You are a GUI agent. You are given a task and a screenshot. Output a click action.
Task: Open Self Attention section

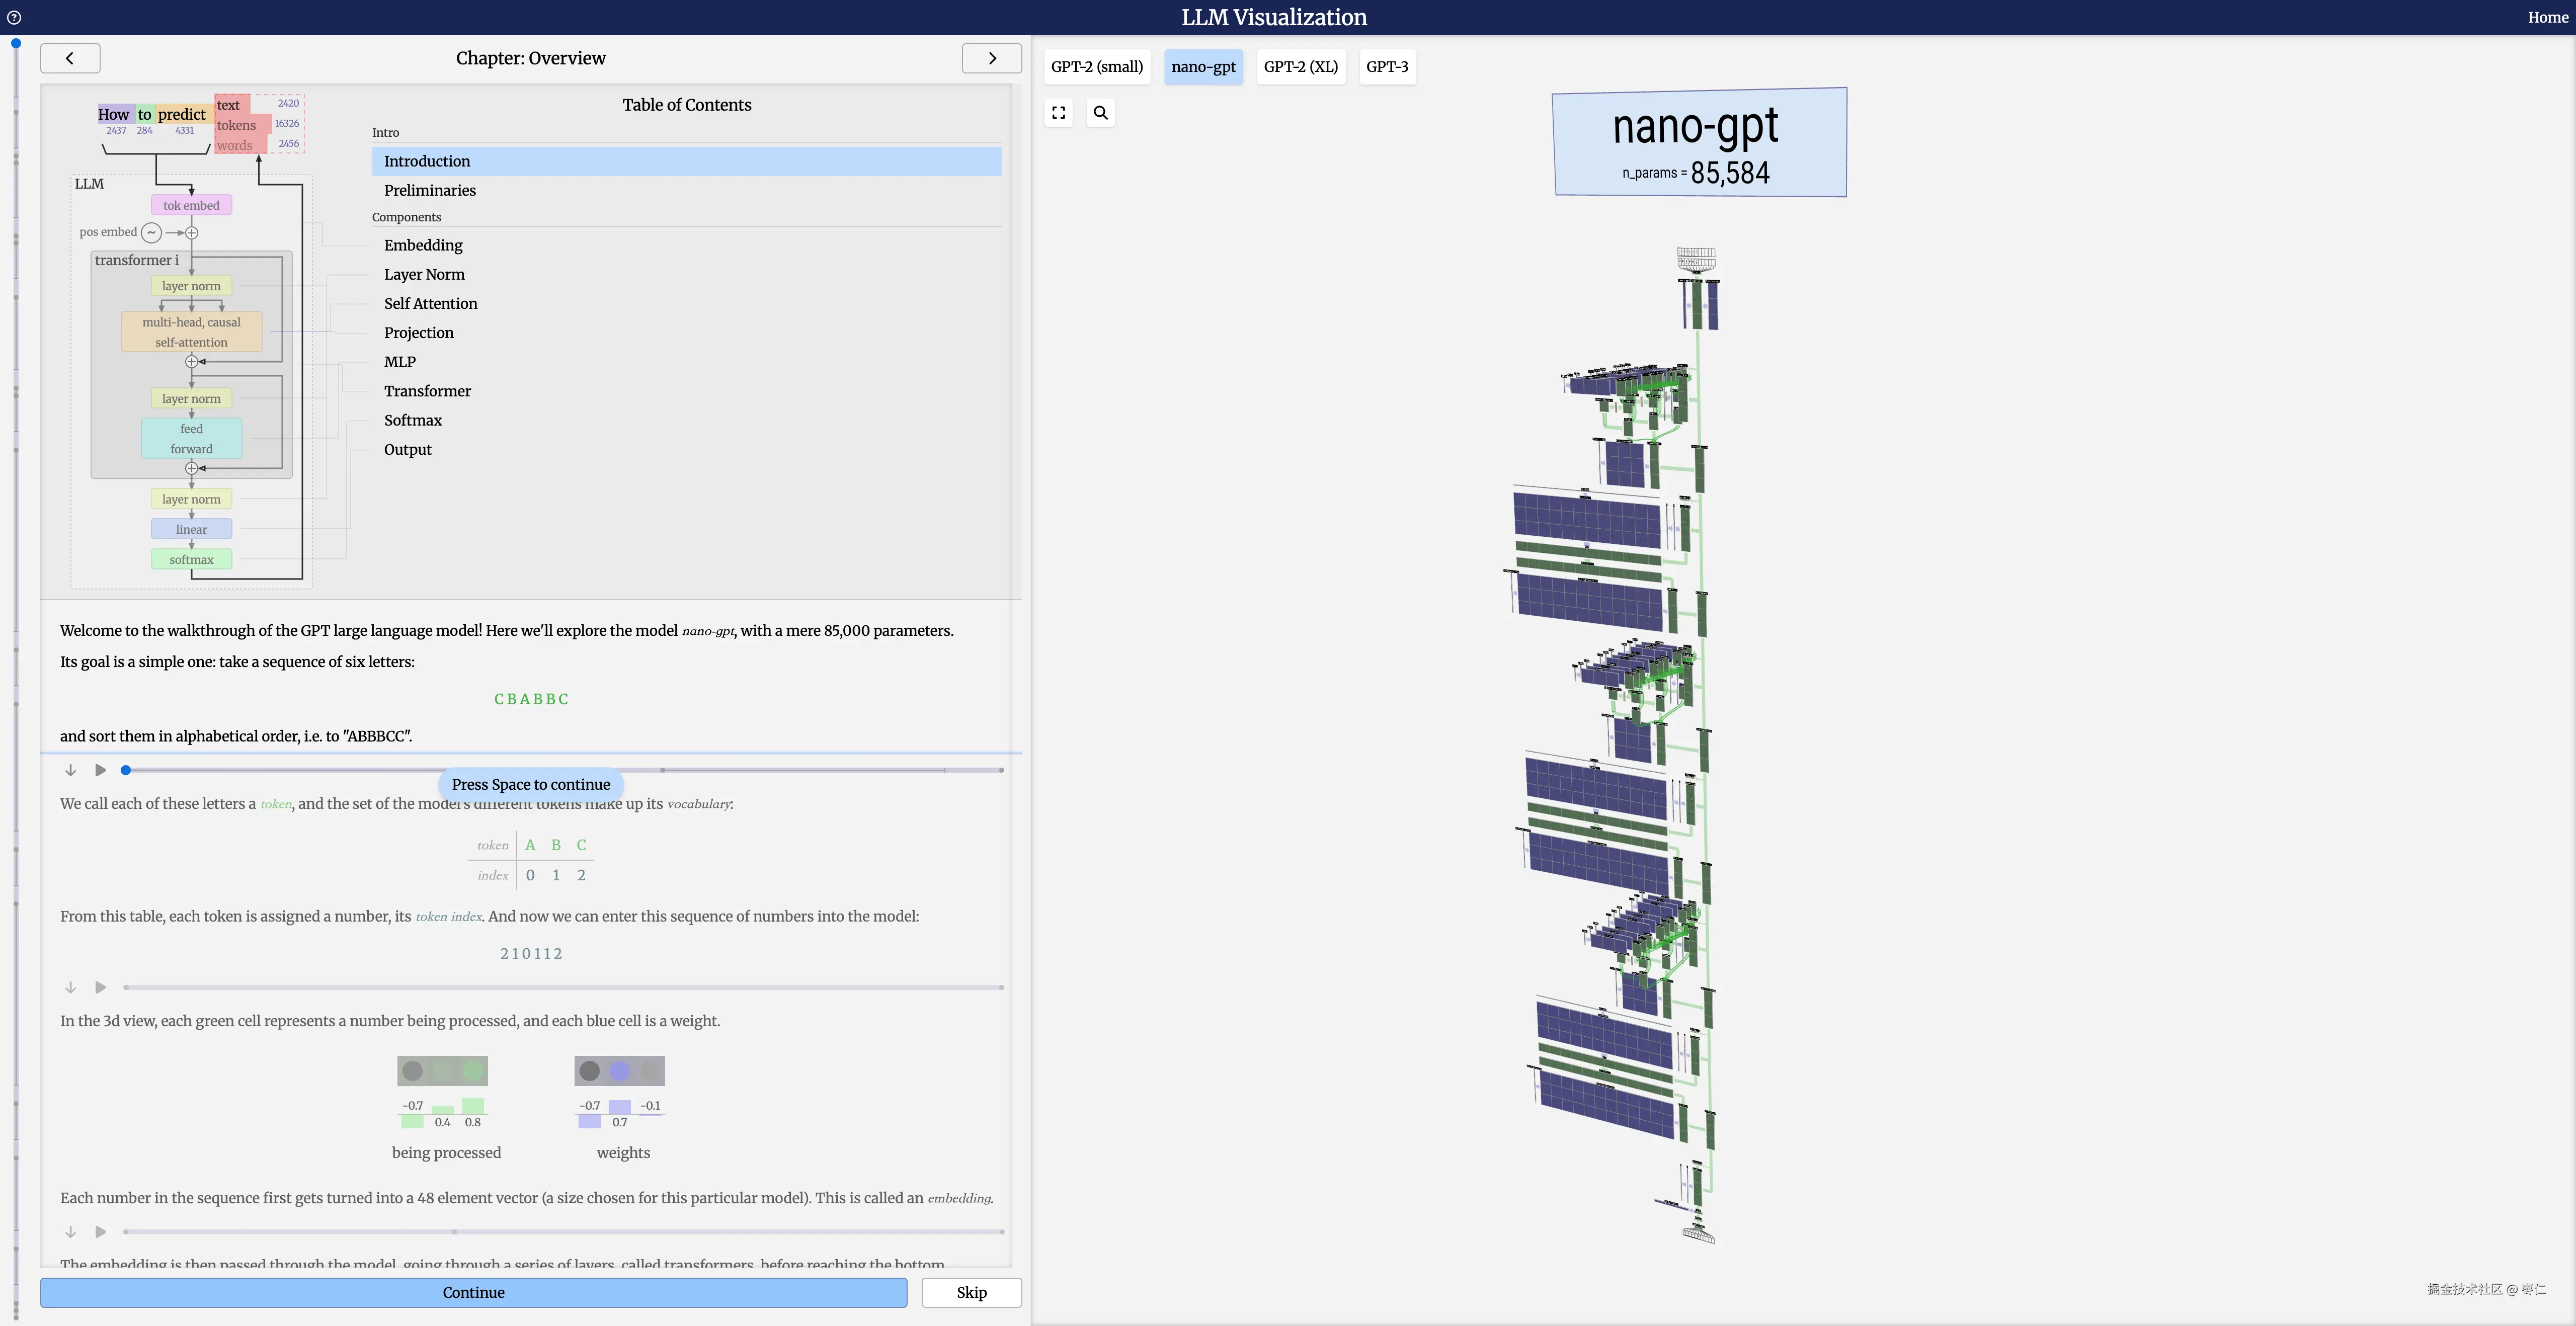[x=430, y=304]
